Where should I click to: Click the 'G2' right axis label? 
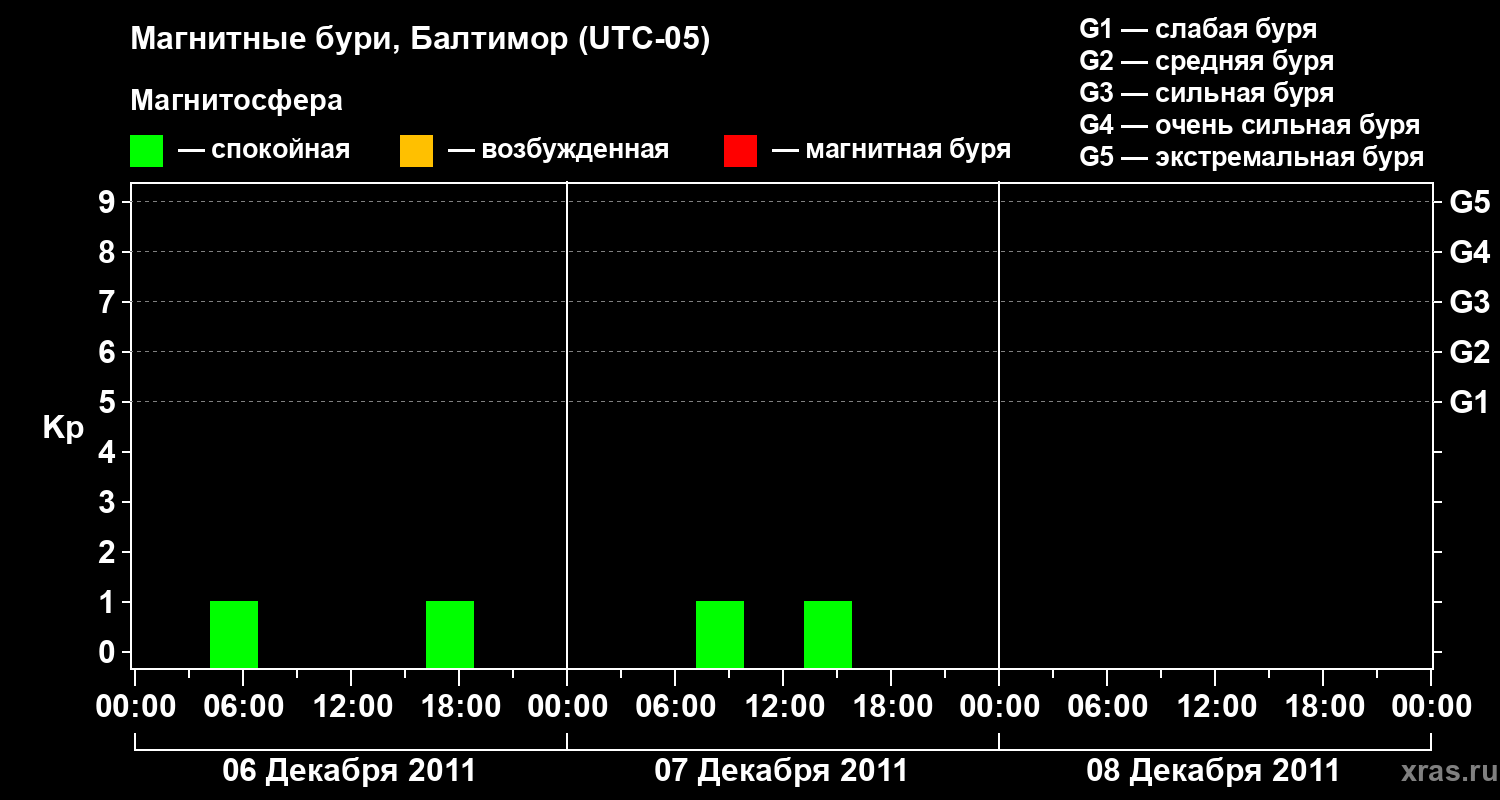click(x=1470, y=352)
